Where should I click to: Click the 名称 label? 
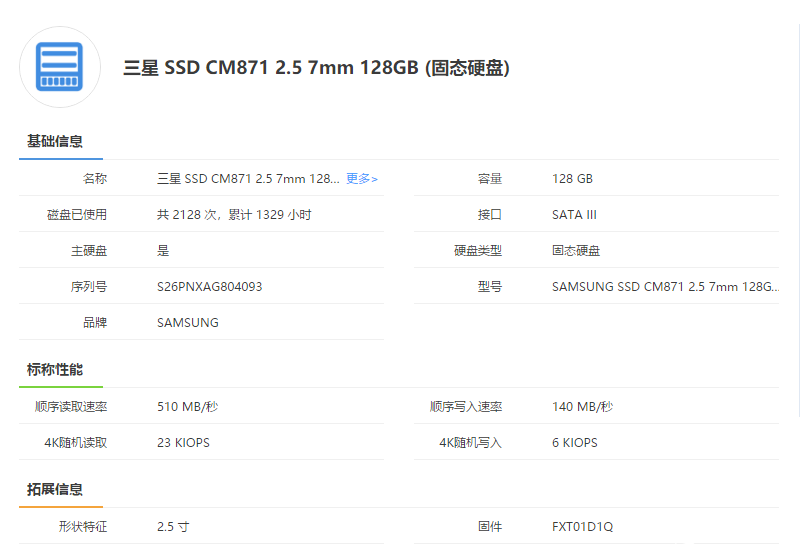[95, 179]
